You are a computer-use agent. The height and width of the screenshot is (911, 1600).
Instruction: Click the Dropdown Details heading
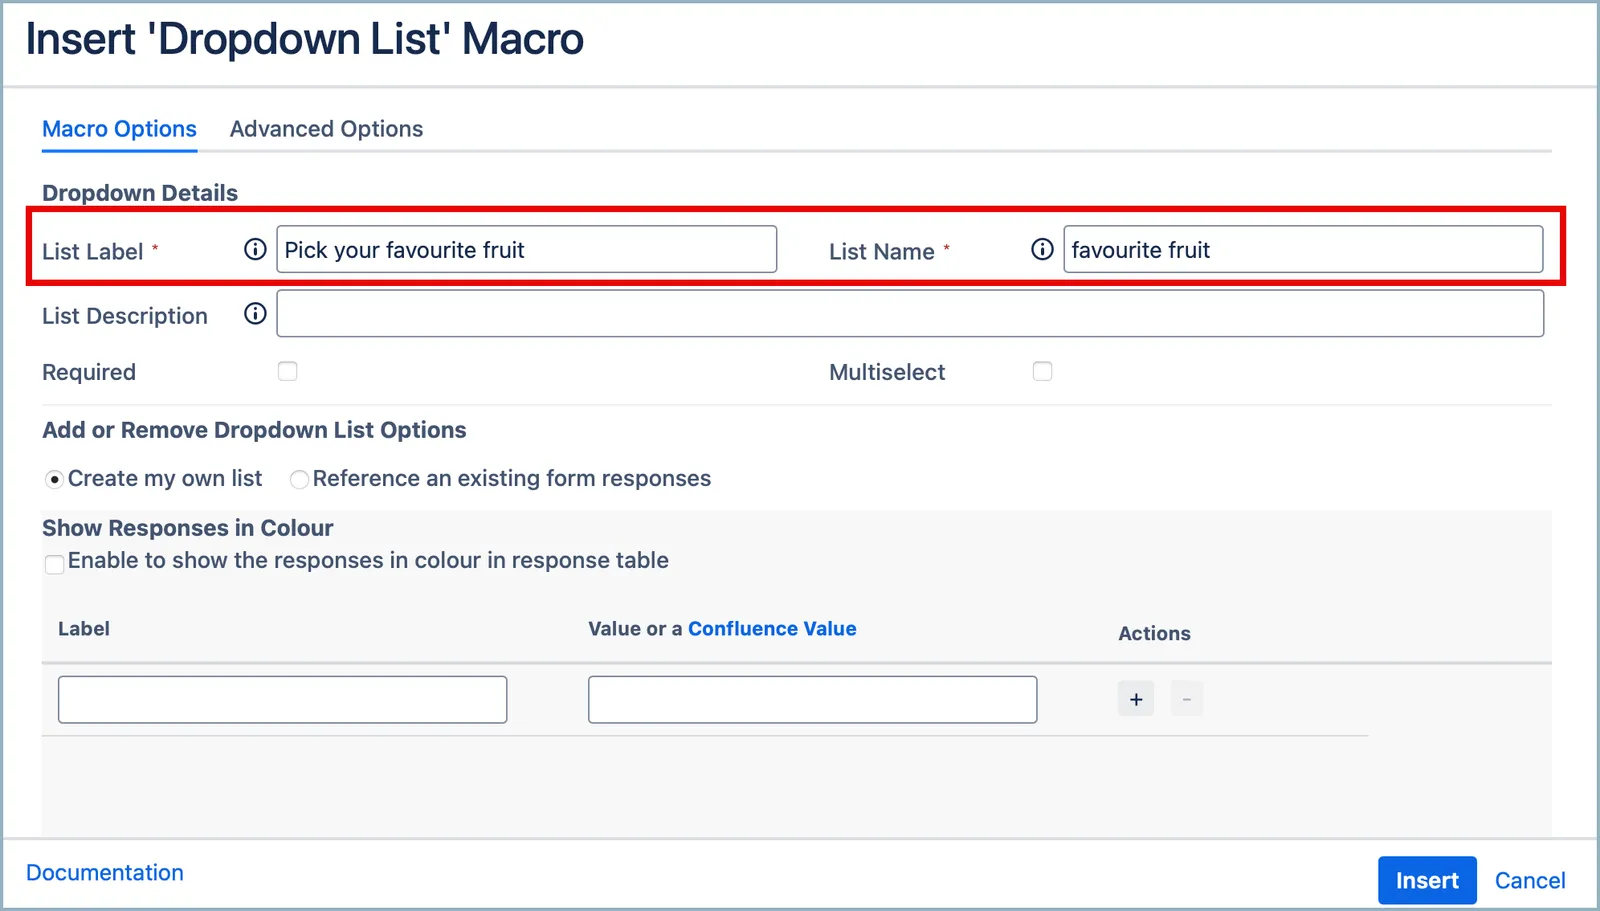tap(140, 193)
